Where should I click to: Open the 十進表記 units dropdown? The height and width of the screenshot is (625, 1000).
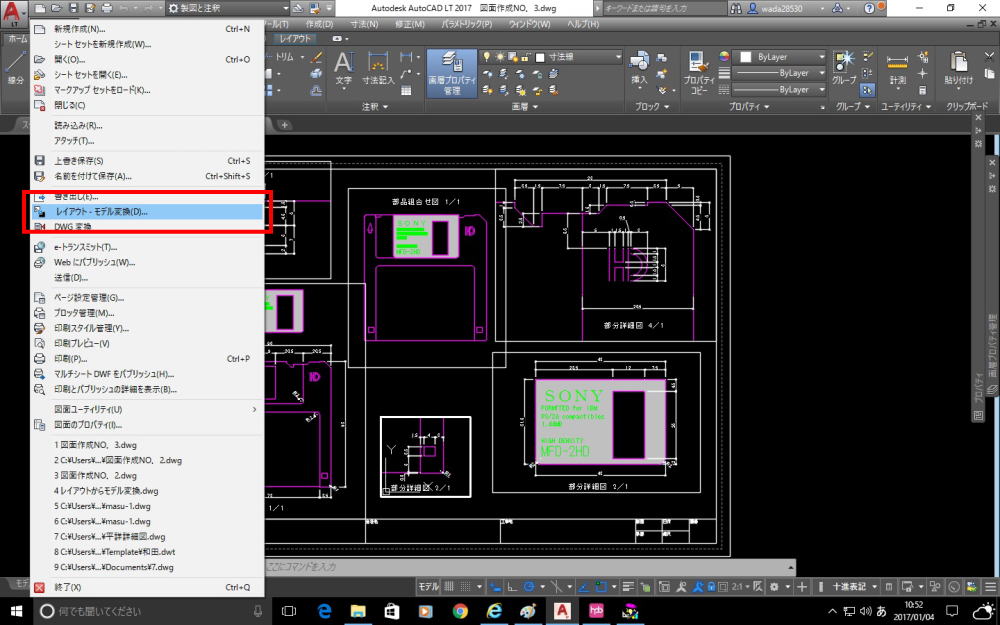tap(855, 587)
